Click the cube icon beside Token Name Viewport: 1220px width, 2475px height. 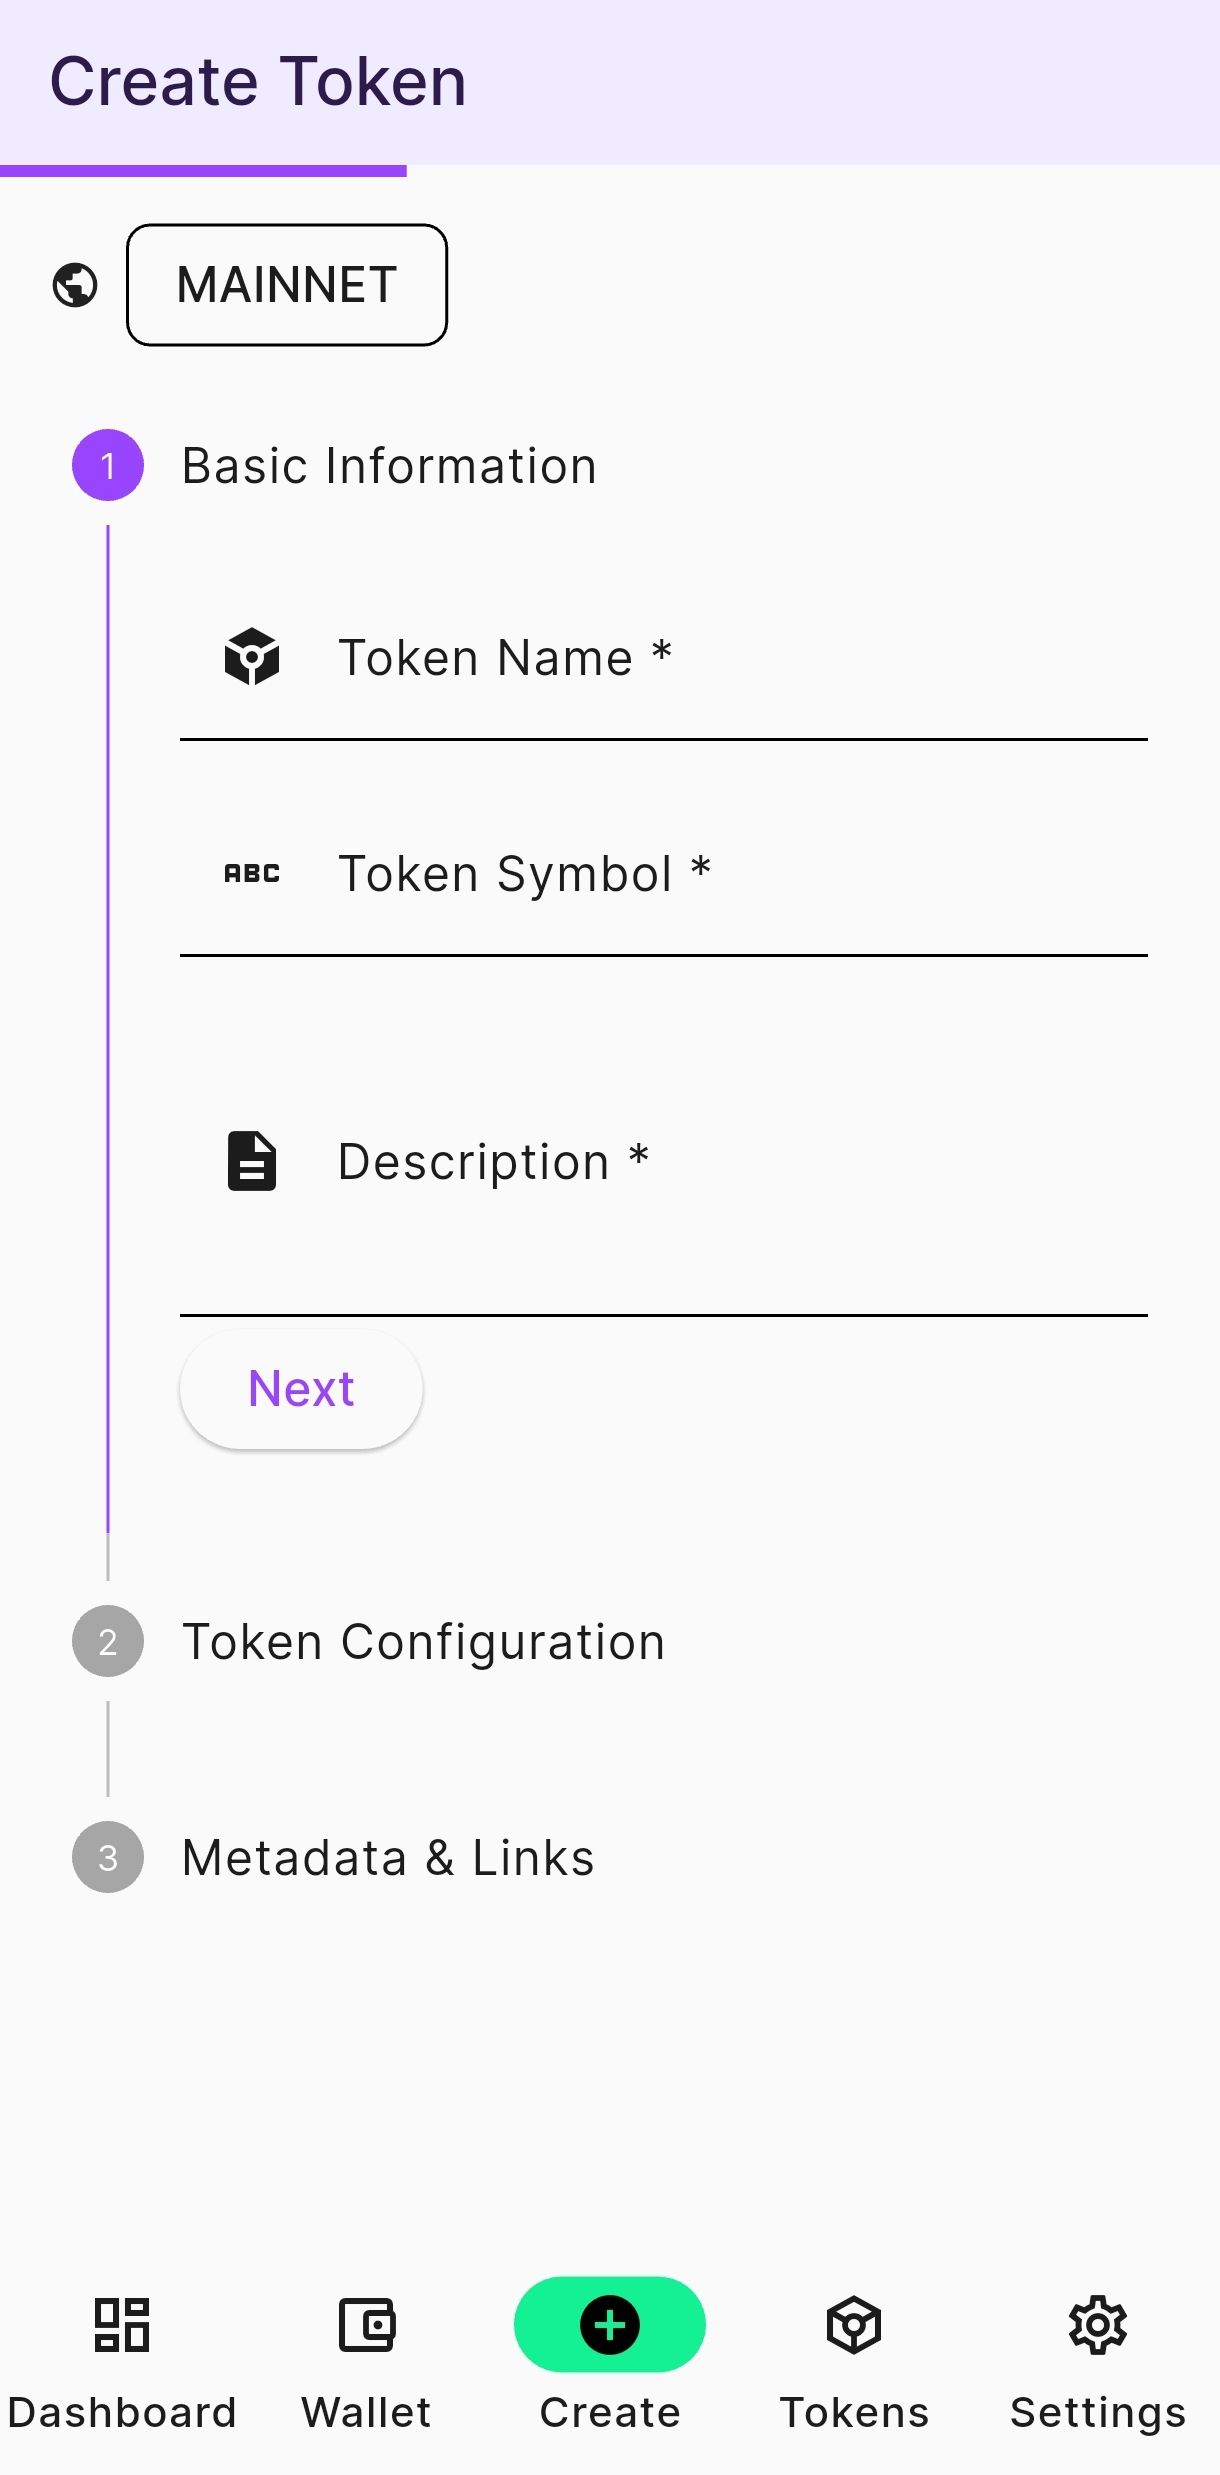point(252,657)
